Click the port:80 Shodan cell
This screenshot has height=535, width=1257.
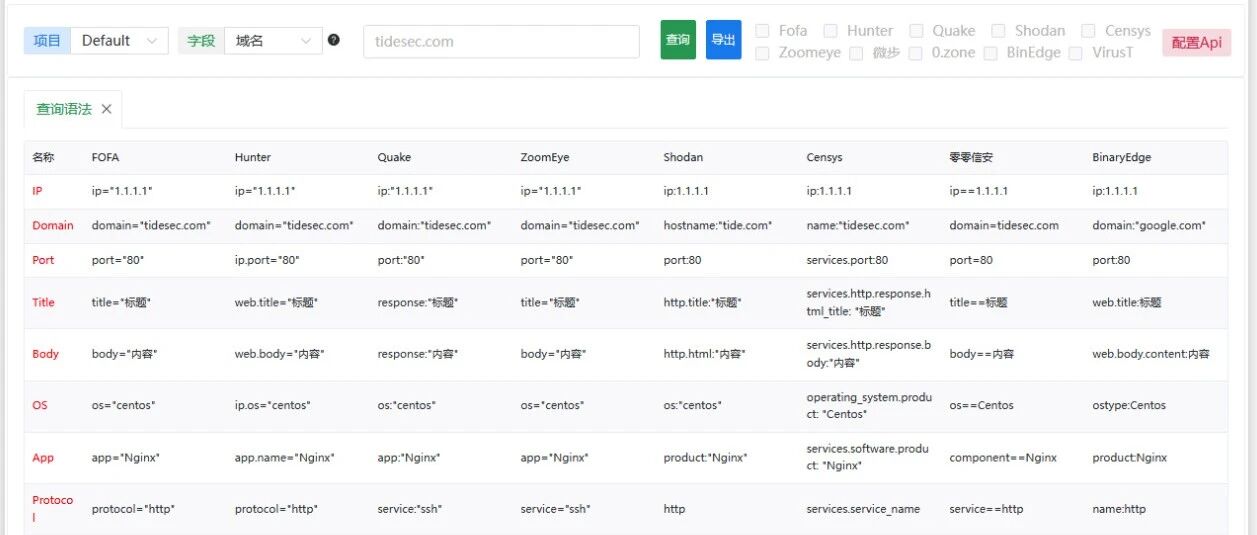click(x=683, y=259)
